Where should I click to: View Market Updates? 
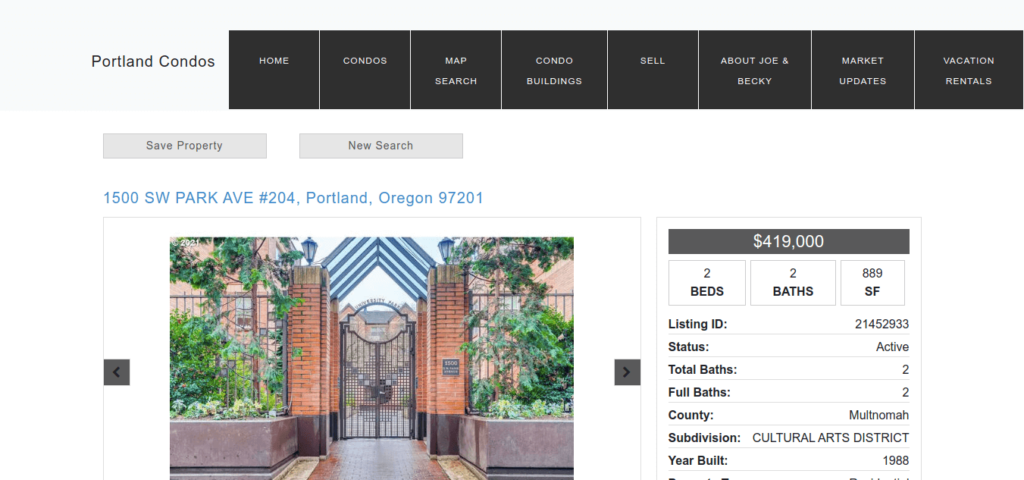863,70
